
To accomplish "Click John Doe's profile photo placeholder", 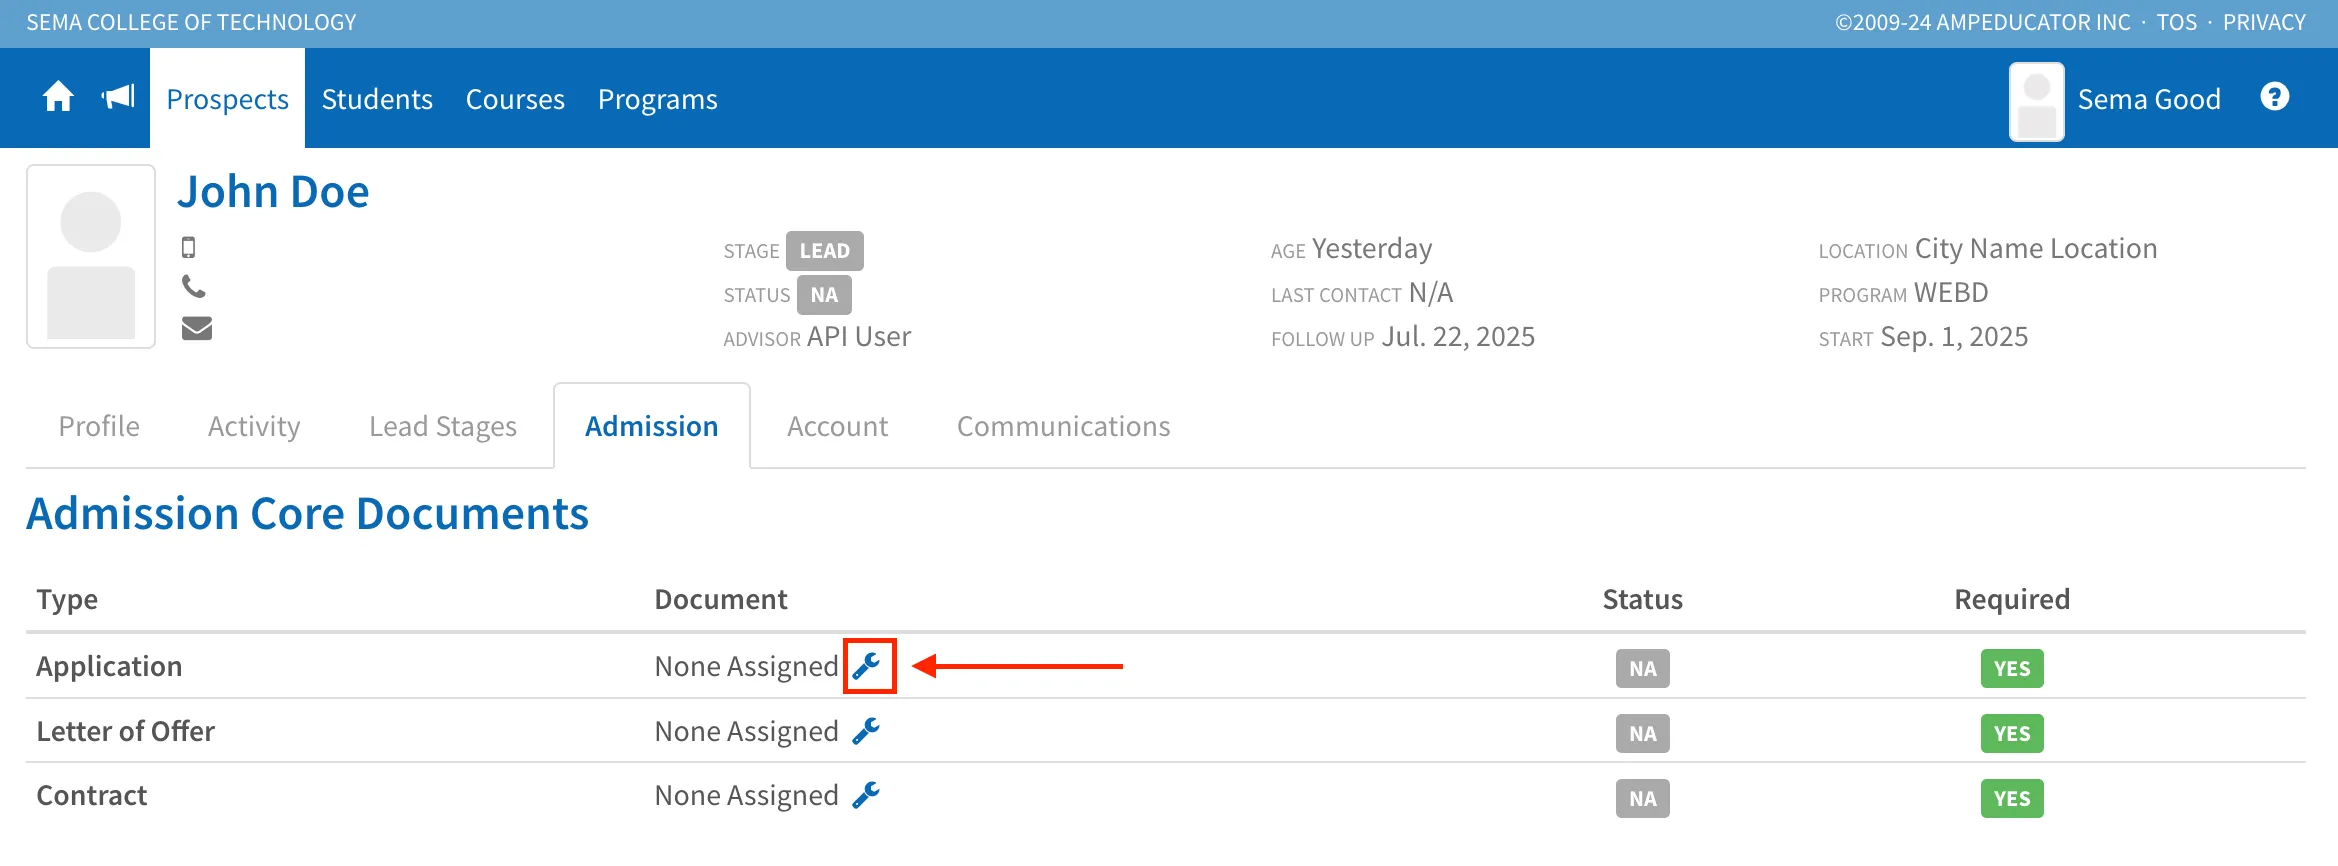I will [91, 256].
